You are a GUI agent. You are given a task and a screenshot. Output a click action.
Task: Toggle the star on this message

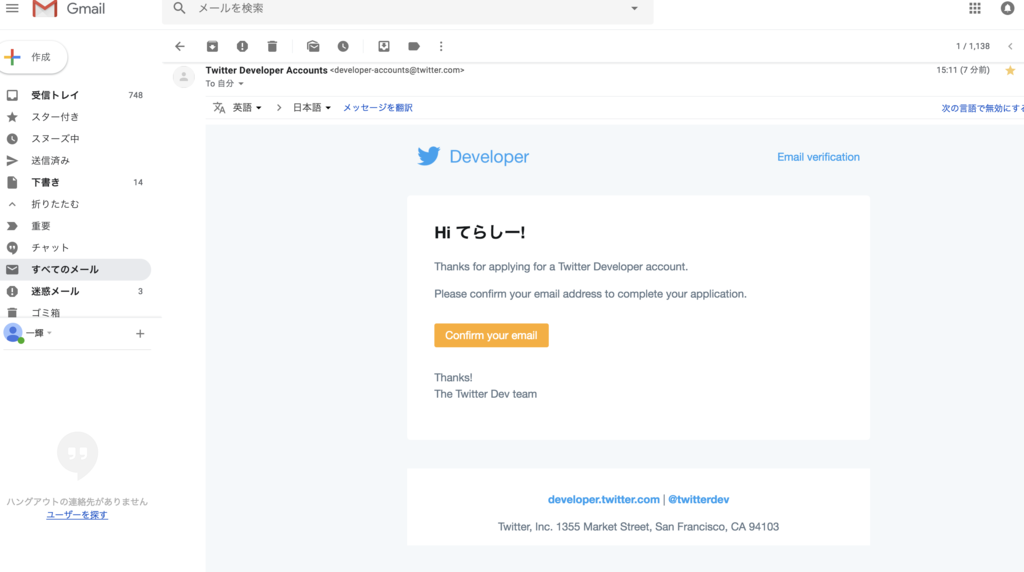1010,71
